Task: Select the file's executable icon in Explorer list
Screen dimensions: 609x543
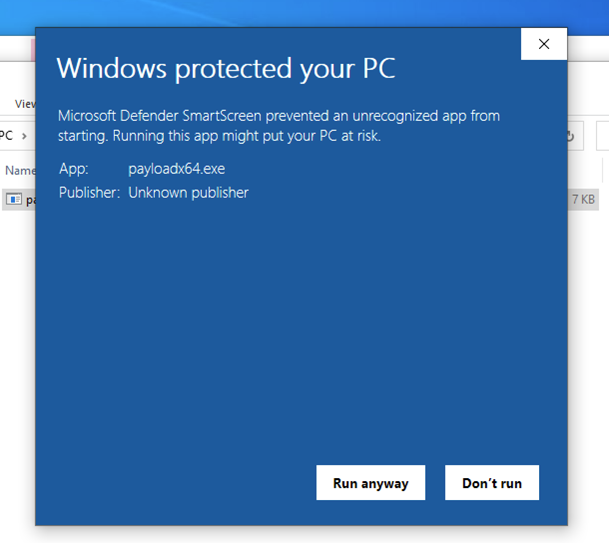Action: coord(14,200)
